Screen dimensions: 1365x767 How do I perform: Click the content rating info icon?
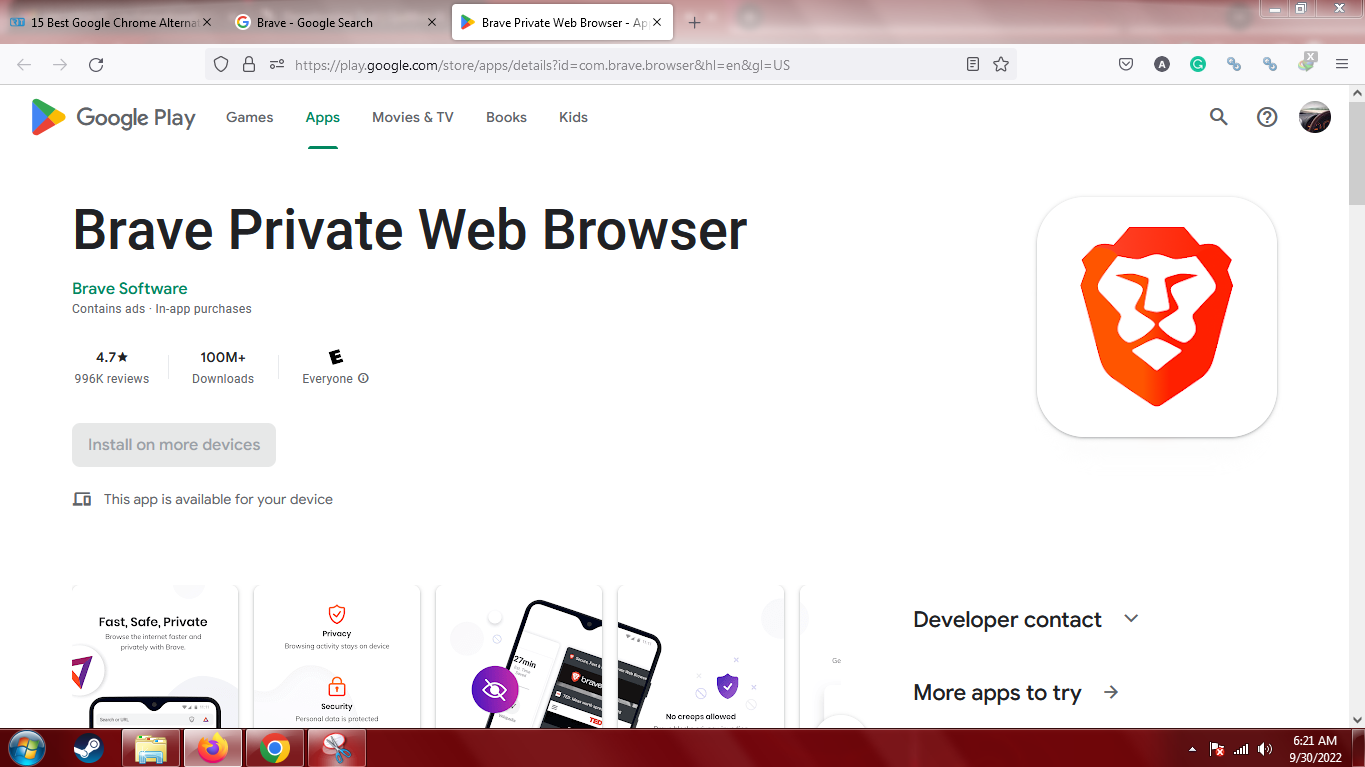coord(363,379)
